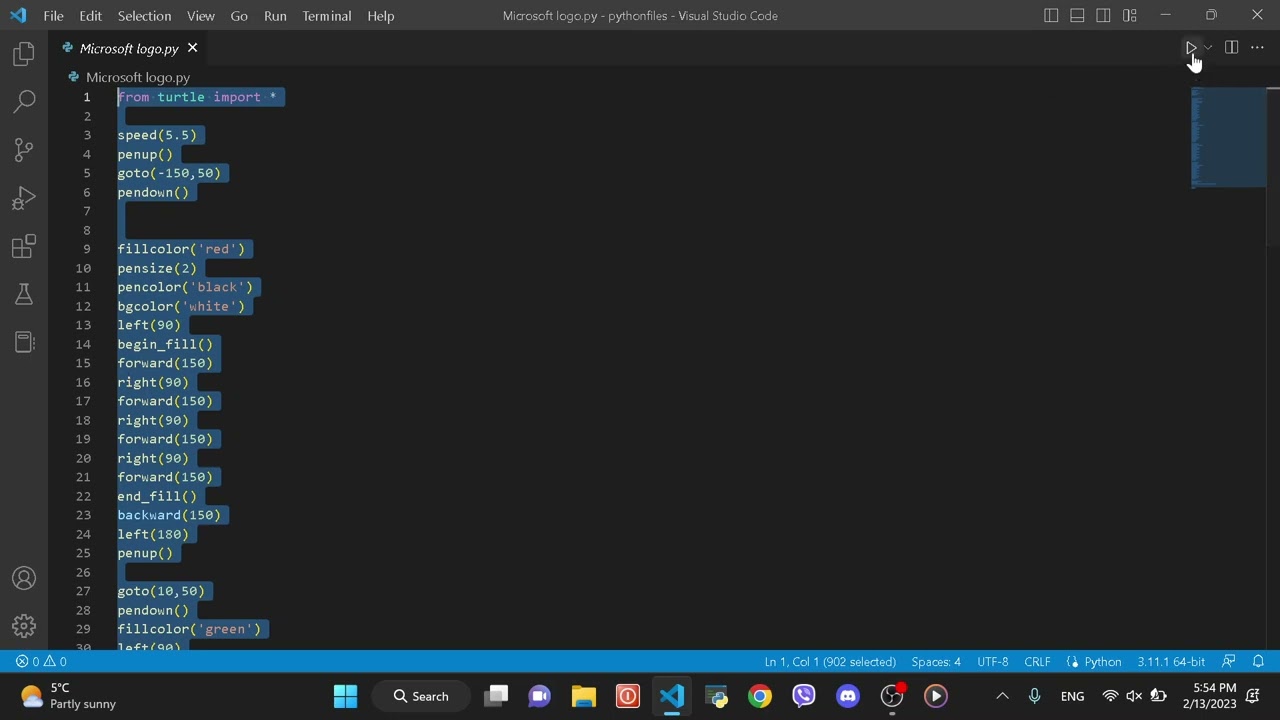Click the taskbar Search box
This screenshot has height=720, width=1280.
(x=420, y=696)
